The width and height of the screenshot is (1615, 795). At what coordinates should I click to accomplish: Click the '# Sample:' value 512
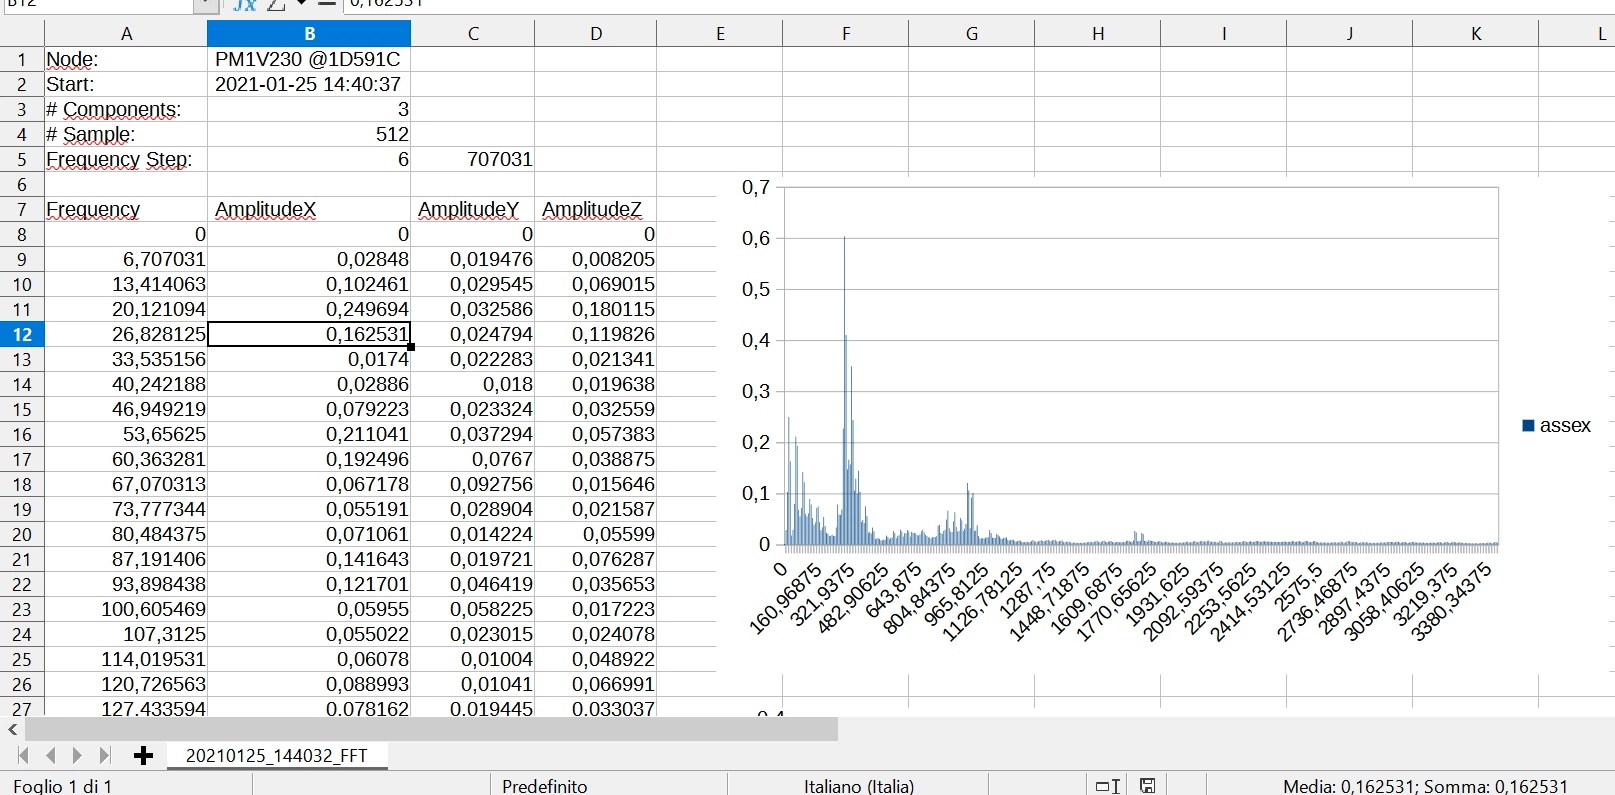[x=309, y=134]
